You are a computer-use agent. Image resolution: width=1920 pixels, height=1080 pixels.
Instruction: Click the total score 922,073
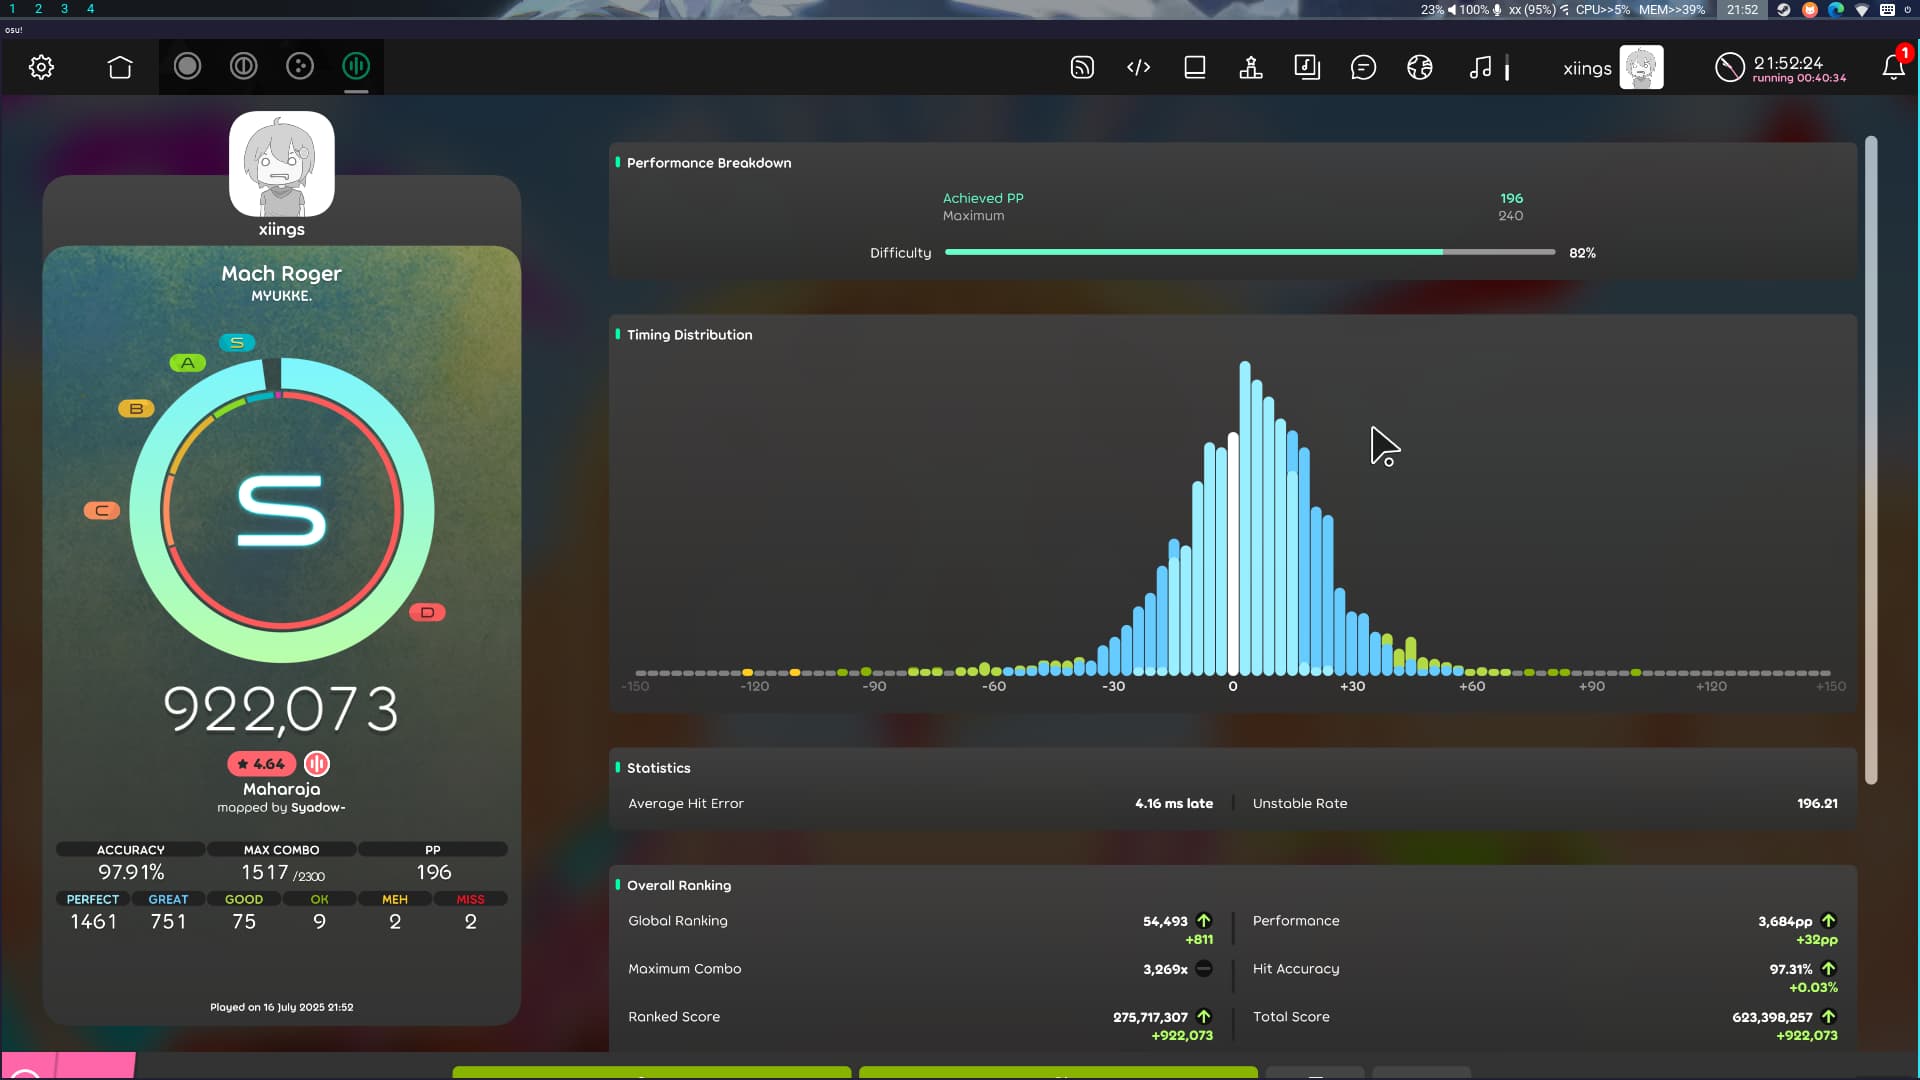(281, 709)
